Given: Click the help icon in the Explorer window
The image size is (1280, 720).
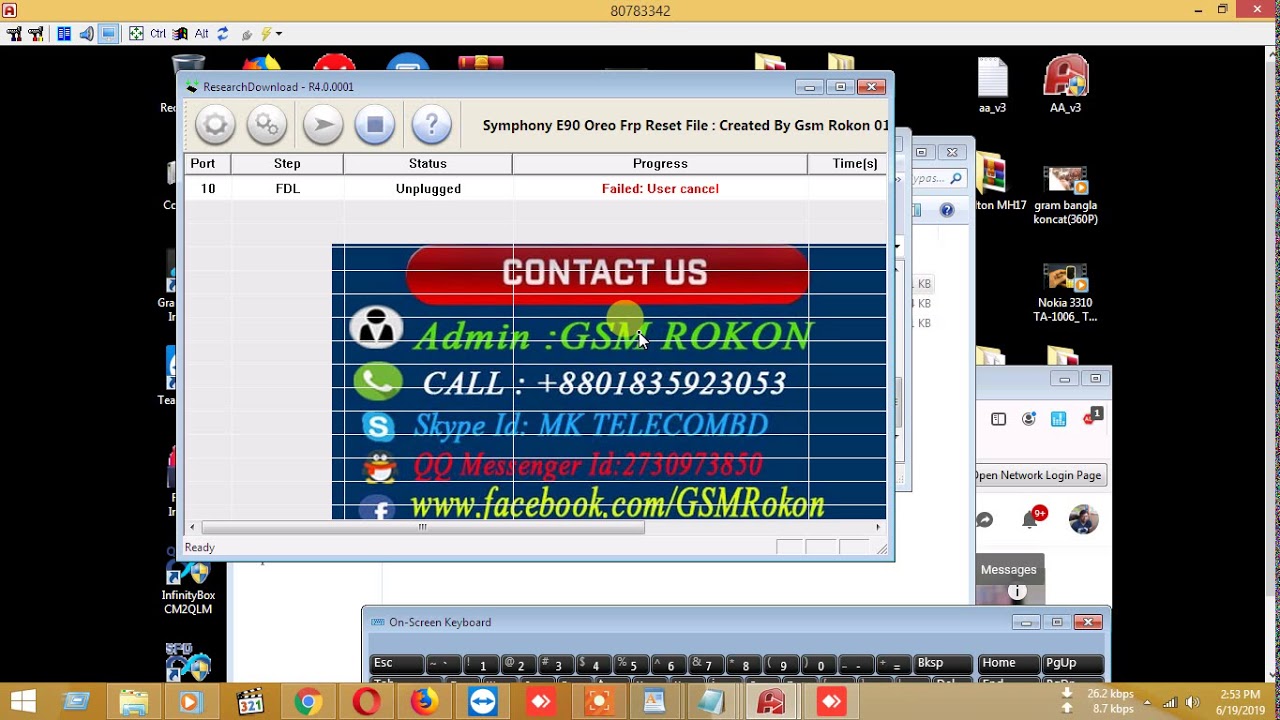Looking at the screenshot, I should pyautogui.click(x=947, y=210).
